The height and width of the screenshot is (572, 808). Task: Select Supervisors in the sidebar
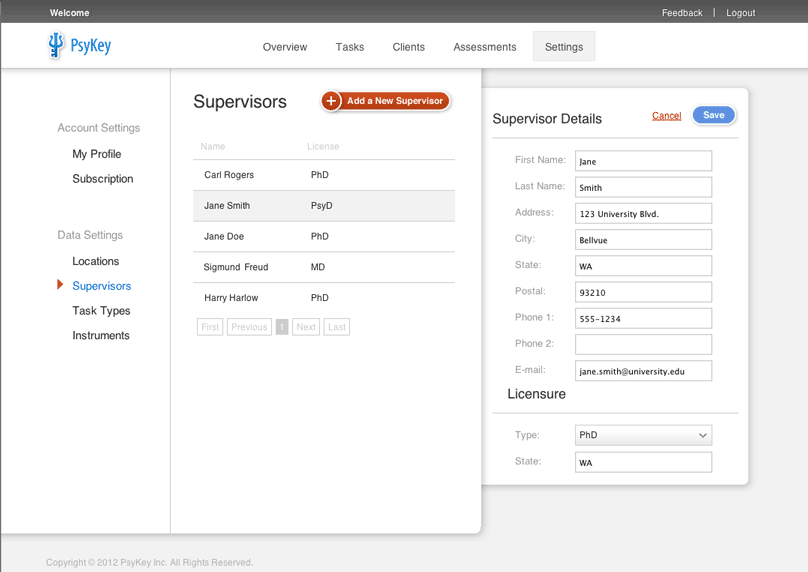[102, 286]
